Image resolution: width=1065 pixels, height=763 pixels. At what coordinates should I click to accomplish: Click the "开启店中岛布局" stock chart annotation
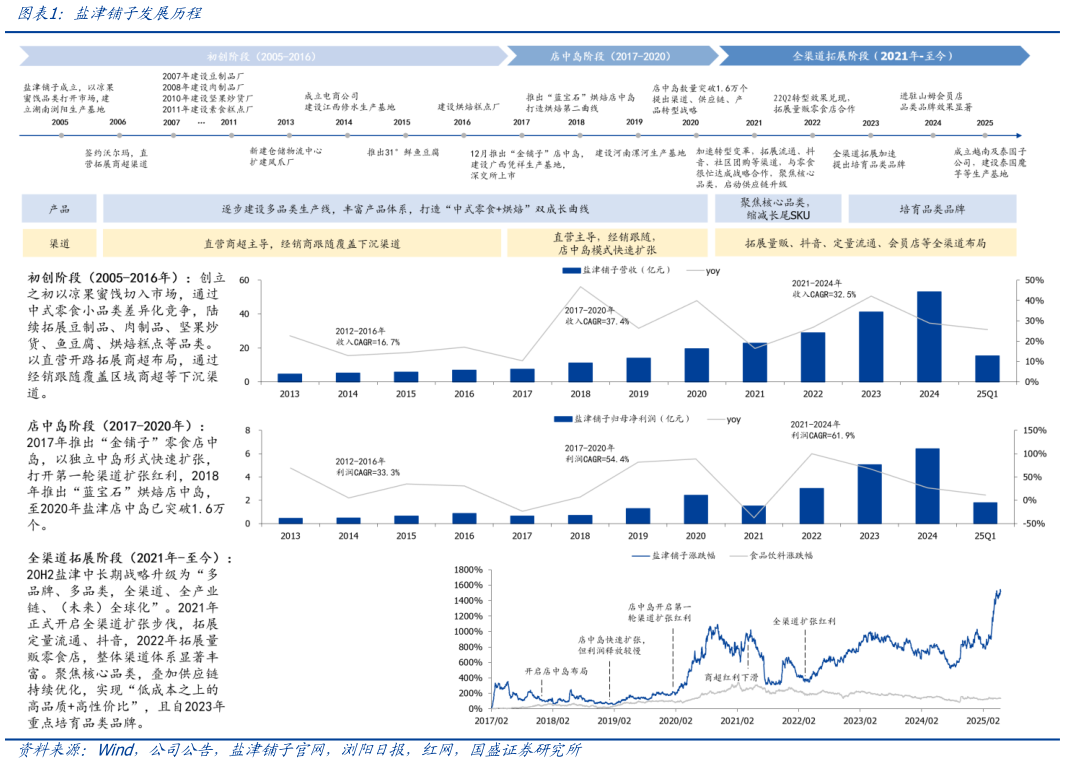[556, 671]
